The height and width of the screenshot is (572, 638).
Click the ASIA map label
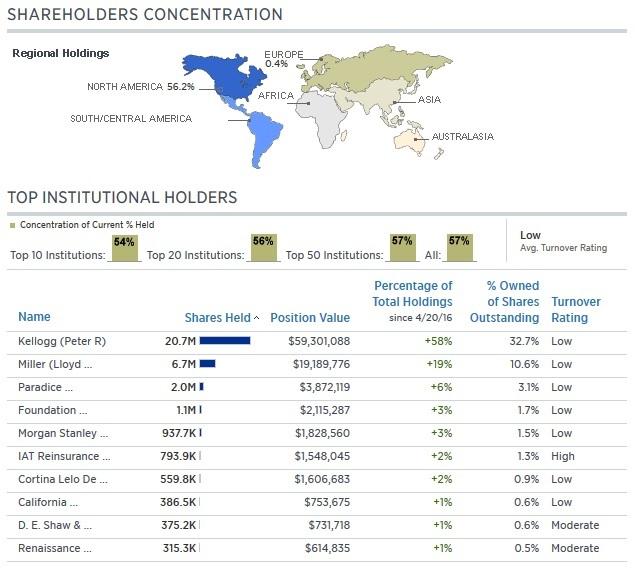point(429,100)
